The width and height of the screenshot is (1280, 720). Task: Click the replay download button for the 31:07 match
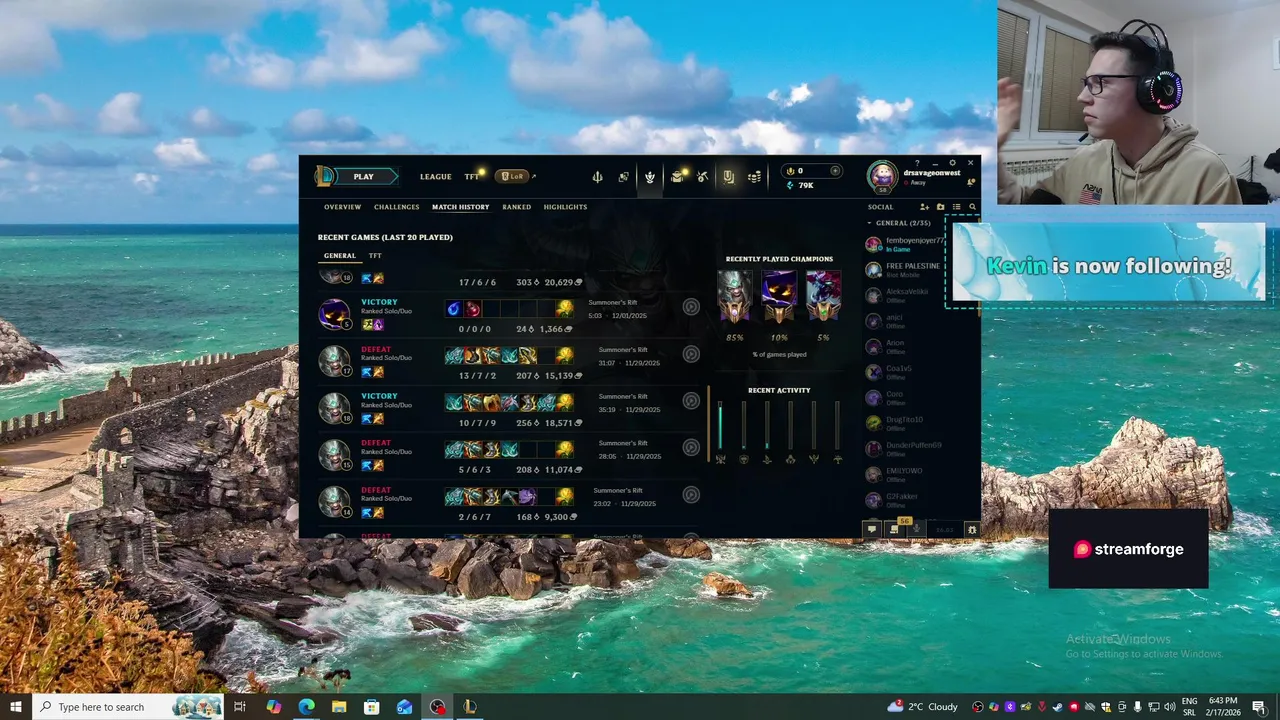pos(691,354)
